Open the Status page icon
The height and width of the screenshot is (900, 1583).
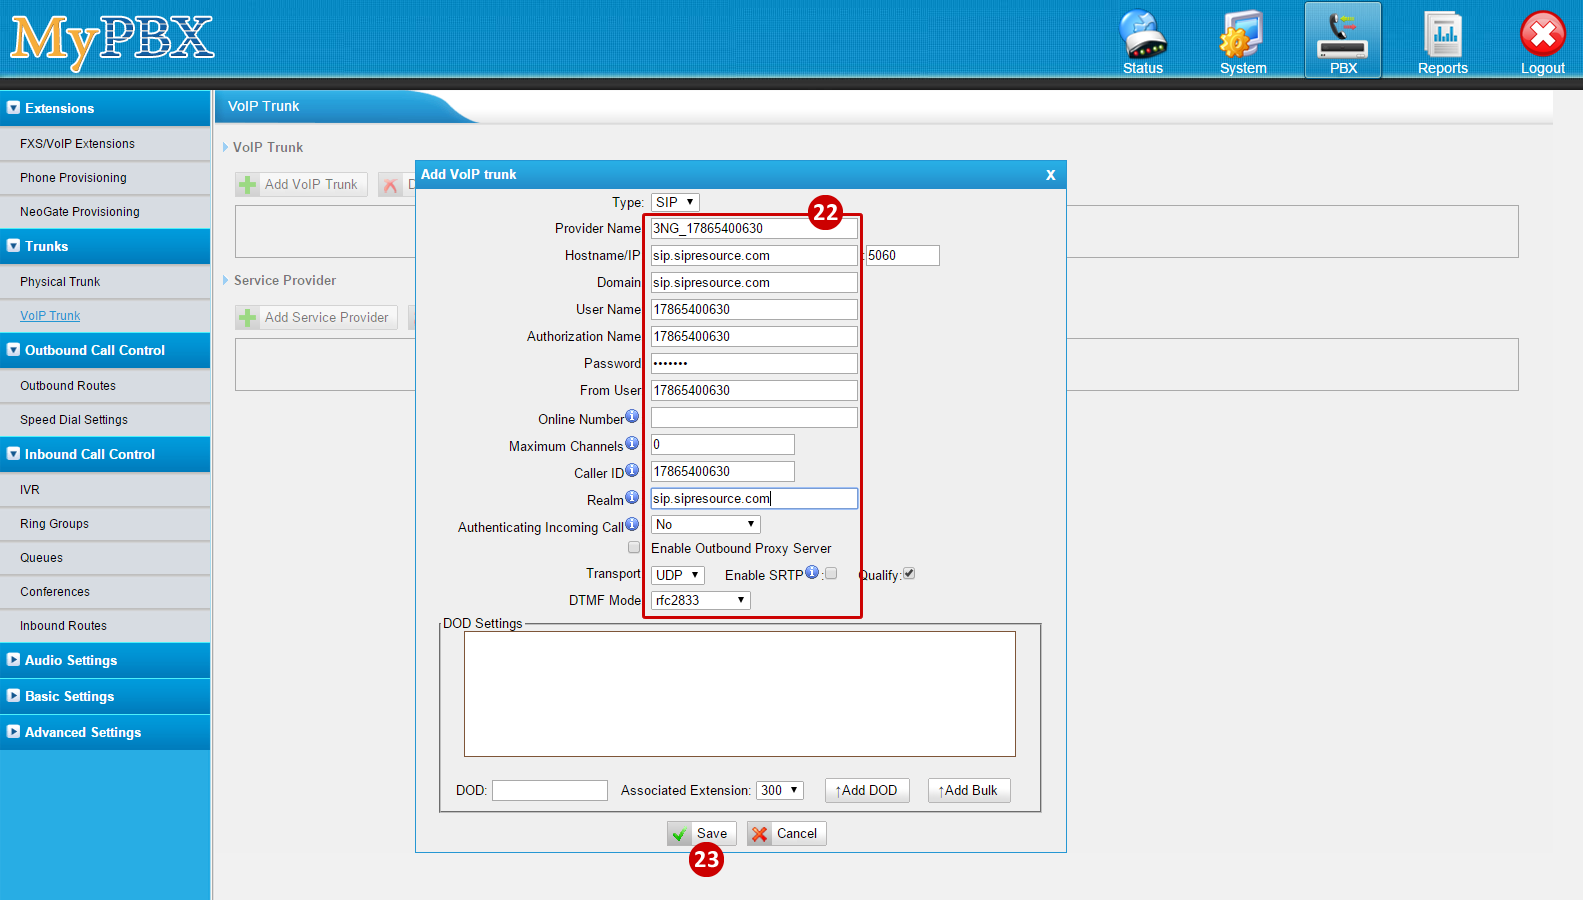coord(1142,40)
